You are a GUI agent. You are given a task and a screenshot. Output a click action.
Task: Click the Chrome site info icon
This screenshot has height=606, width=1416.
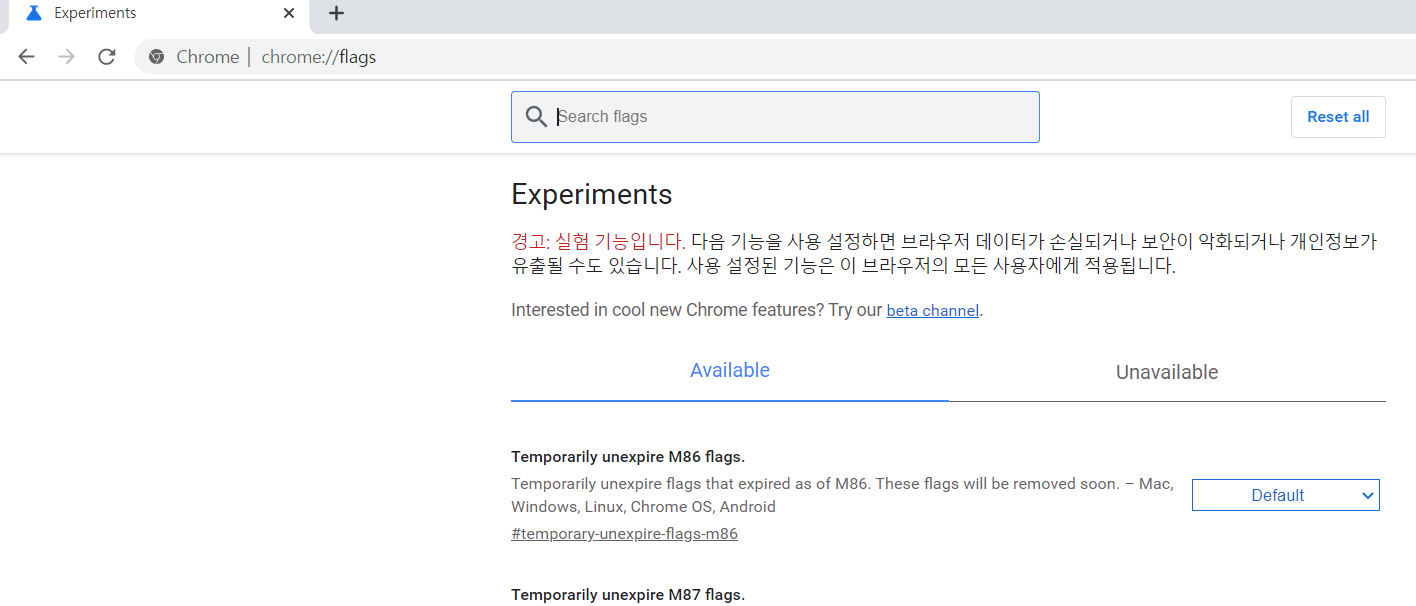156,57
